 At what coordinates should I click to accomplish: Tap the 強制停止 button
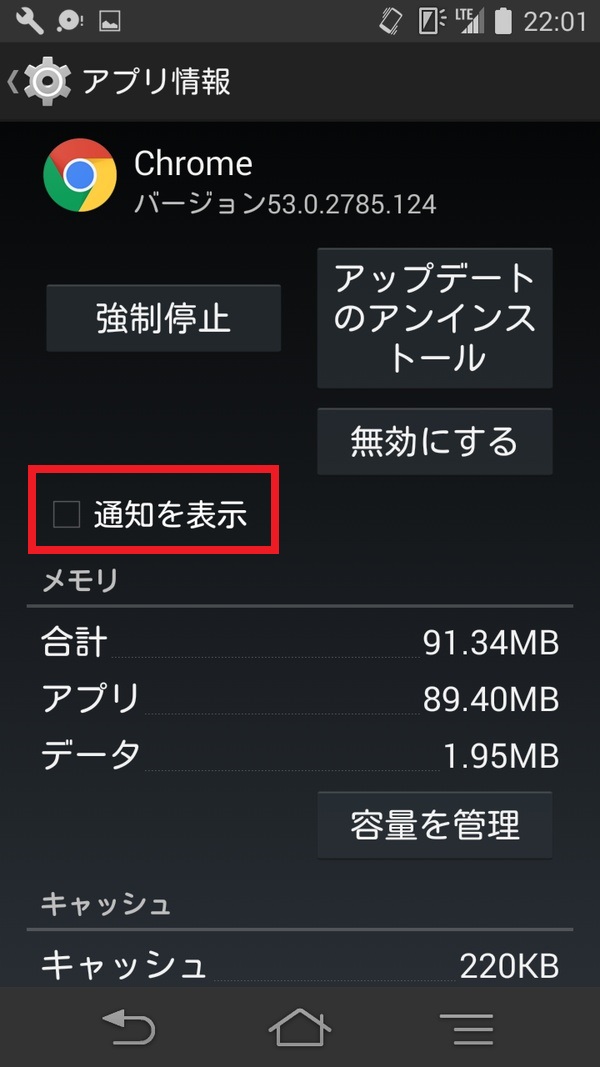tap(163, 318)
